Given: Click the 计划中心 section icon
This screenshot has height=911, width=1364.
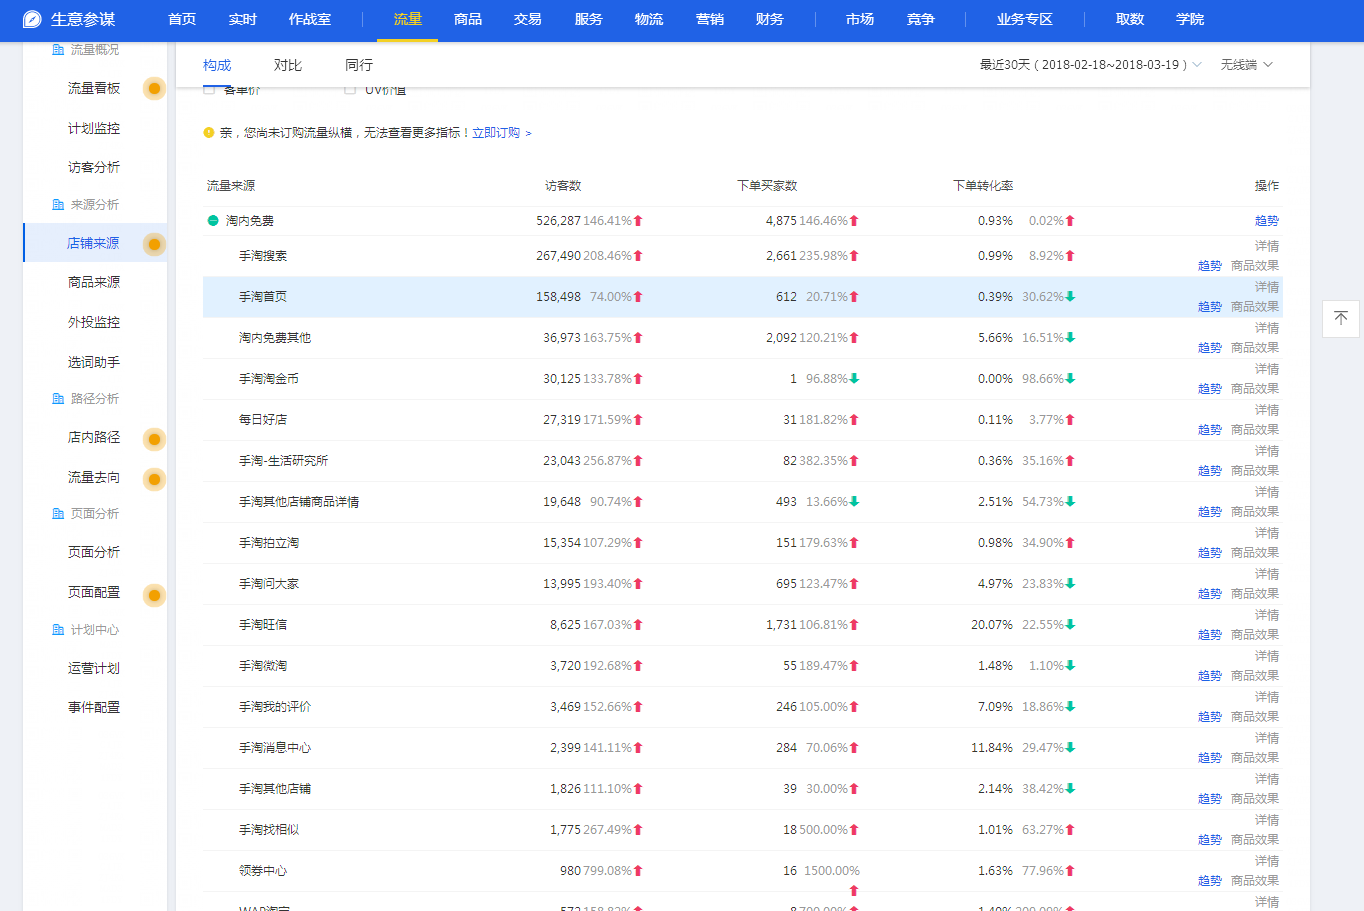Looking at the screenshot, I should pyautogui.click(x=58, y=629).
